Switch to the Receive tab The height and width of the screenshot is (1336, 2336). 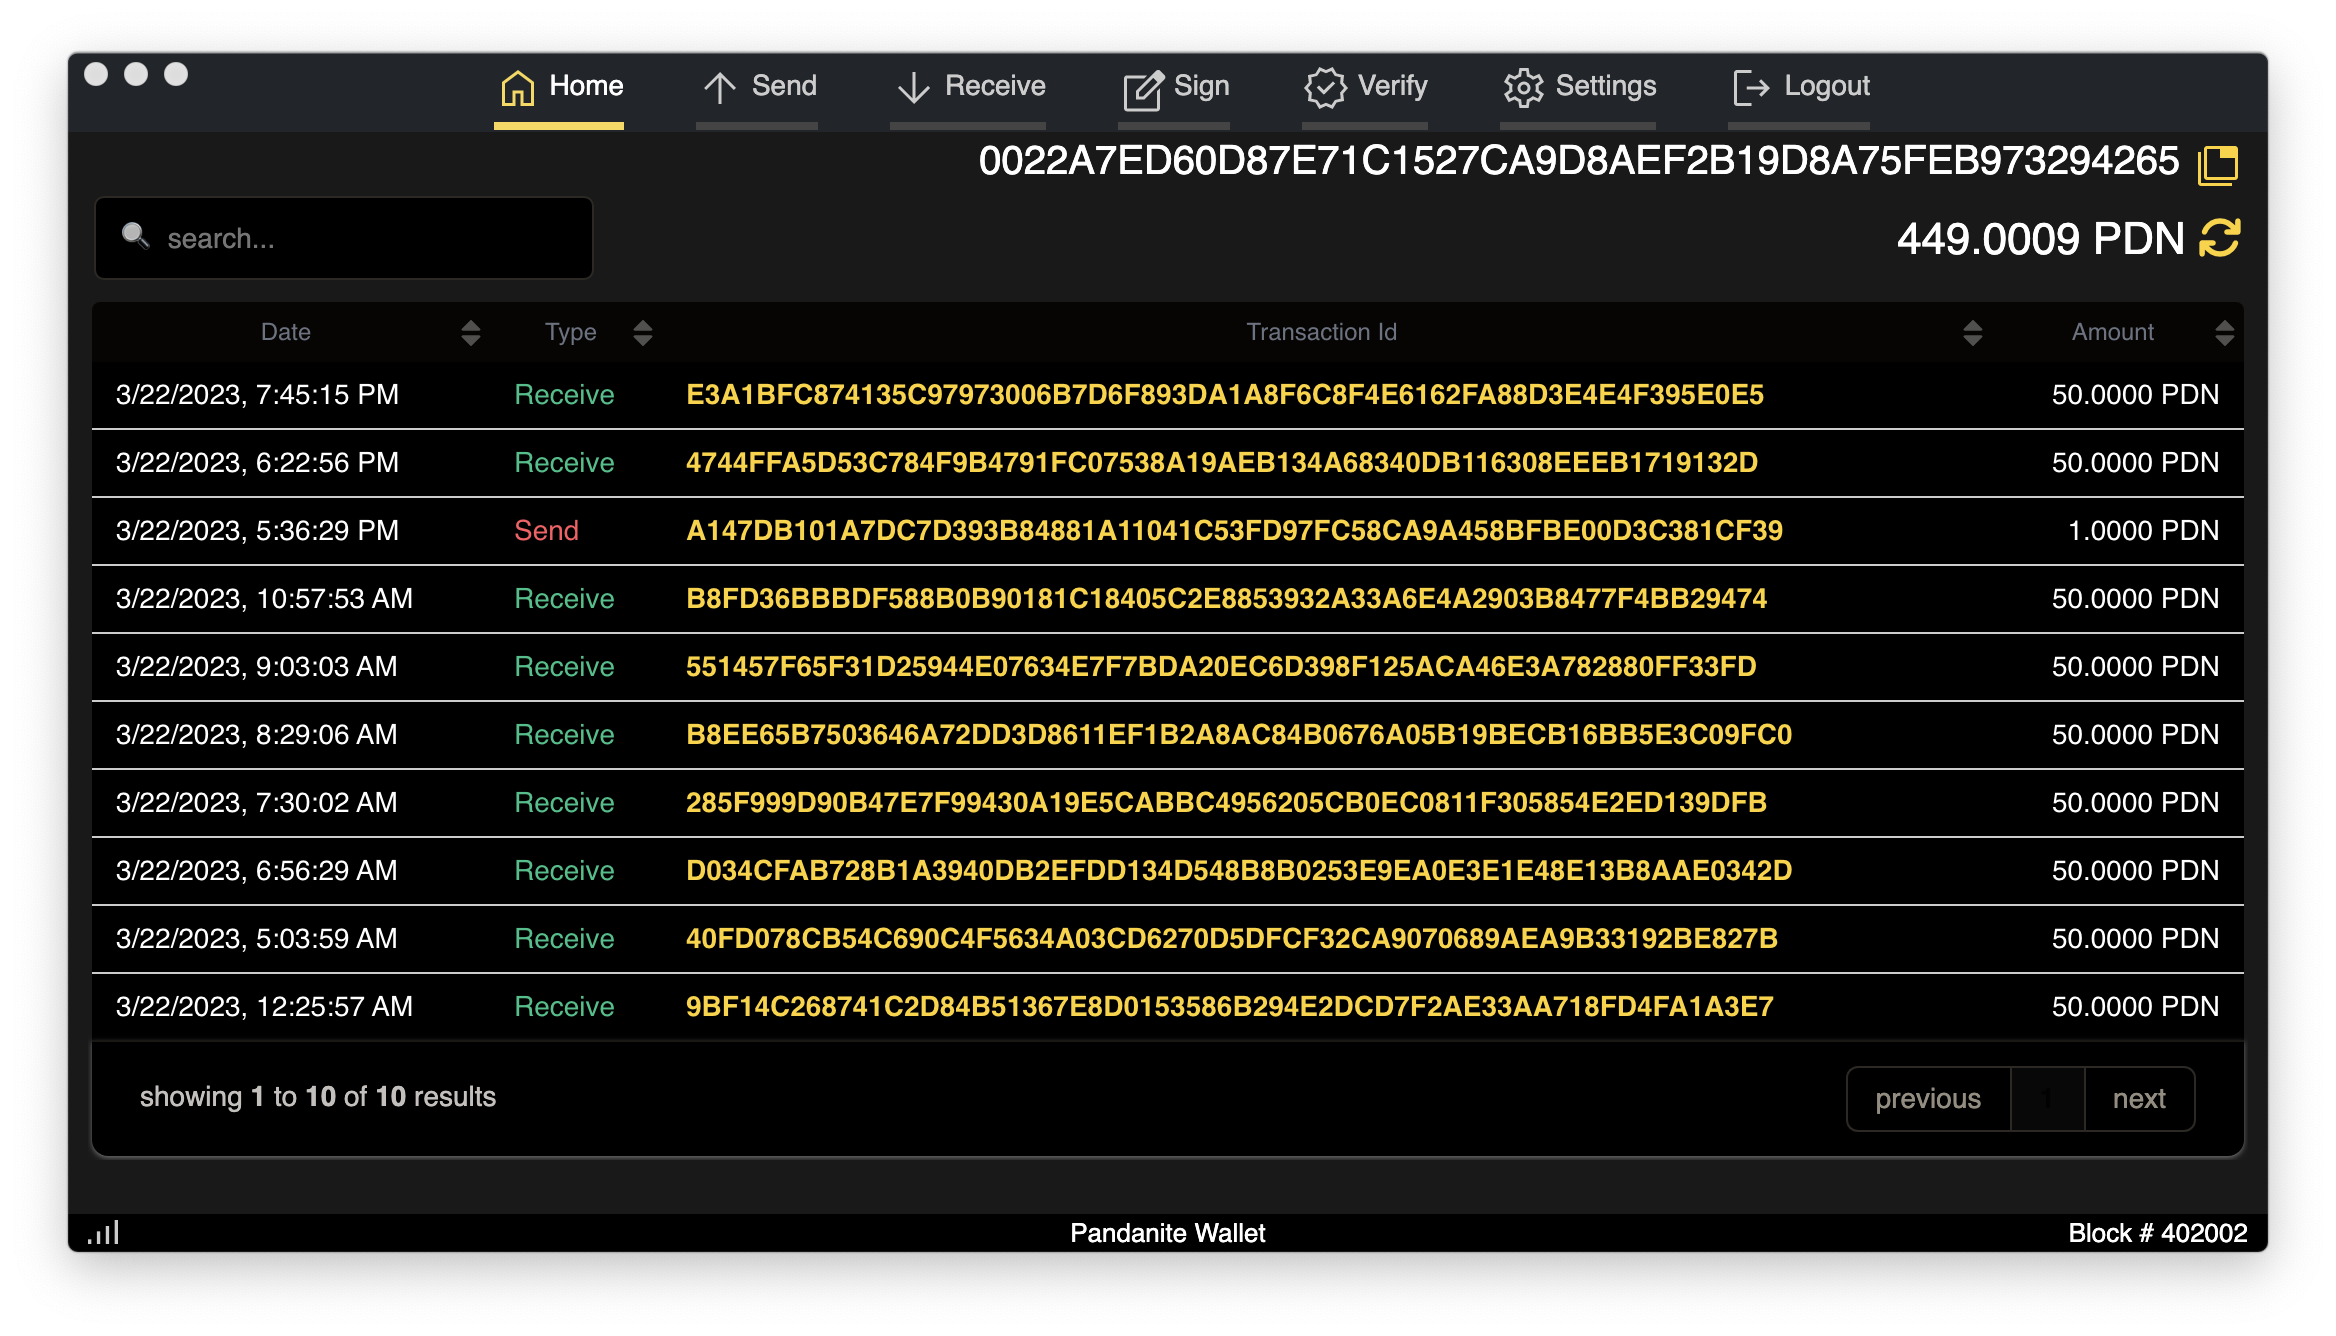(970, 87)
